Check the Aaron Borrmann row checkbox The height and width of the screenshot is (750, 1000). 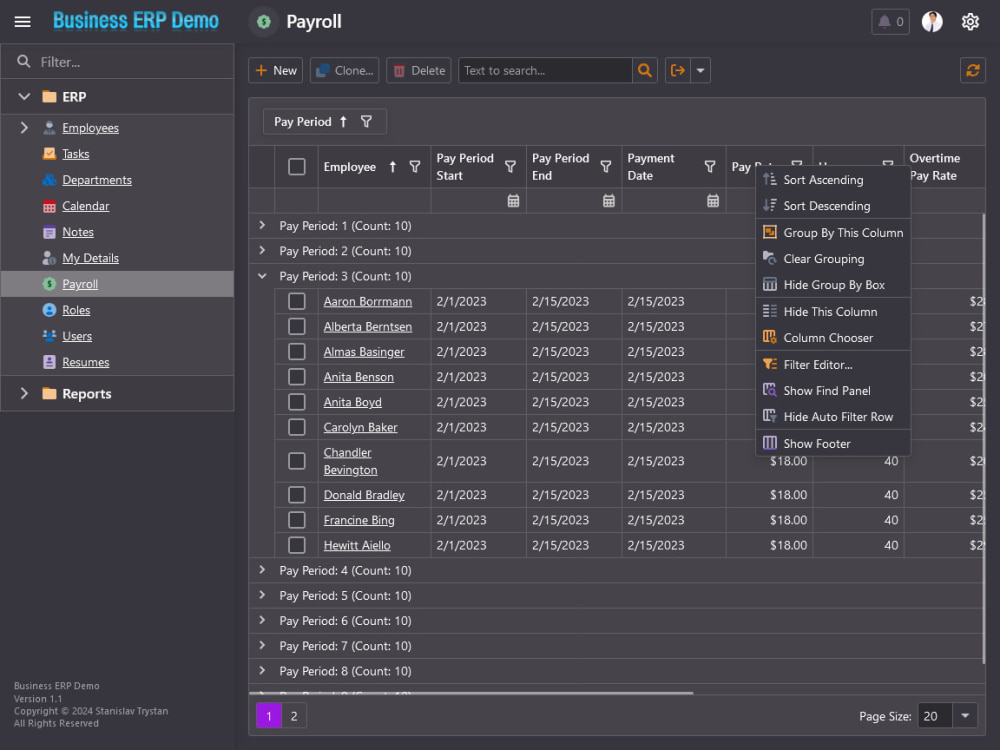point(297,301)
